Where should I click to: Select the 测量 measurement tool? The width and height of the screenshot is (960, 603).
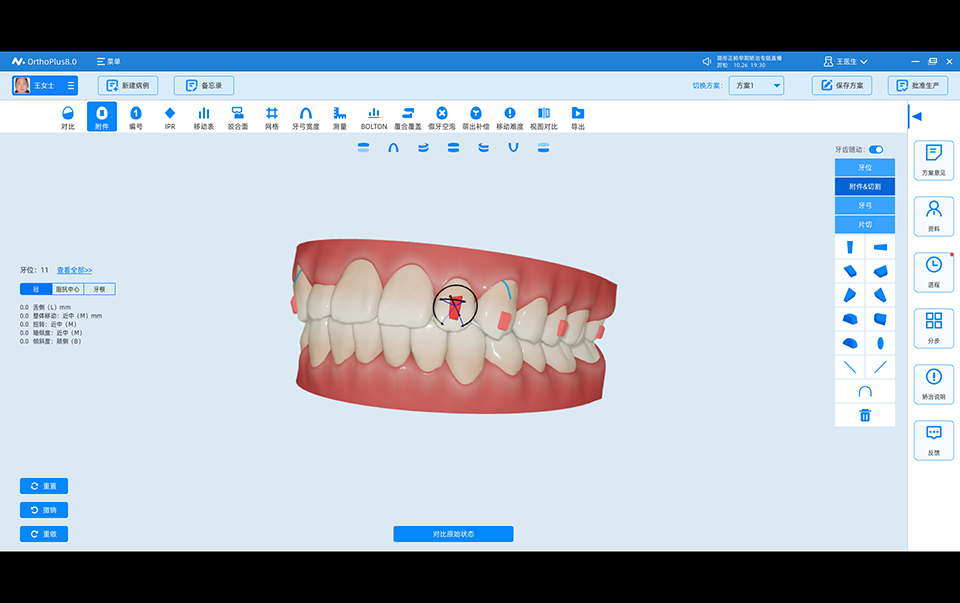click(x=340, y=117)
